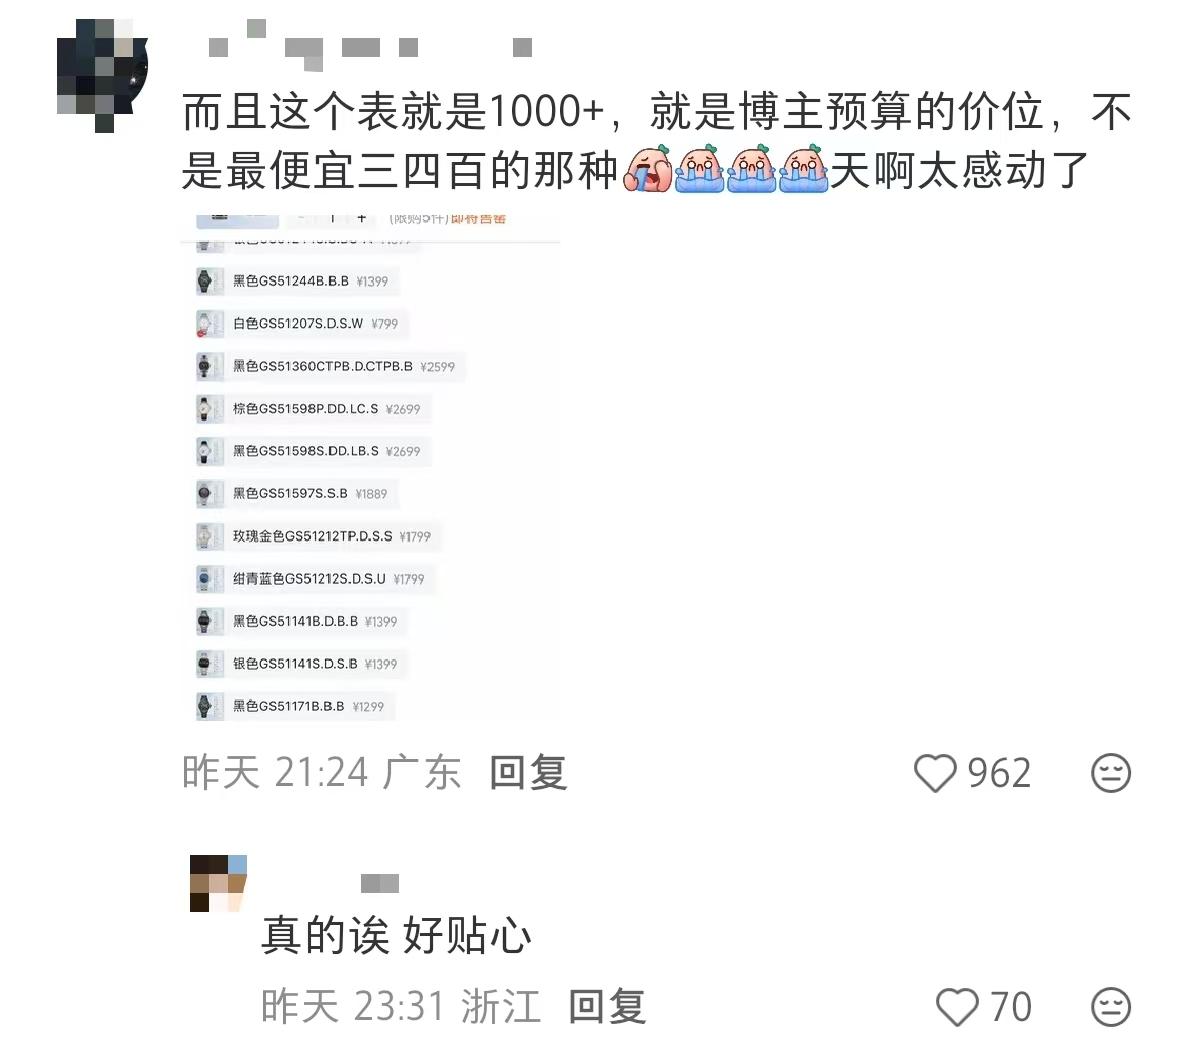Reply to the 广东 comment

coord(528,773)
